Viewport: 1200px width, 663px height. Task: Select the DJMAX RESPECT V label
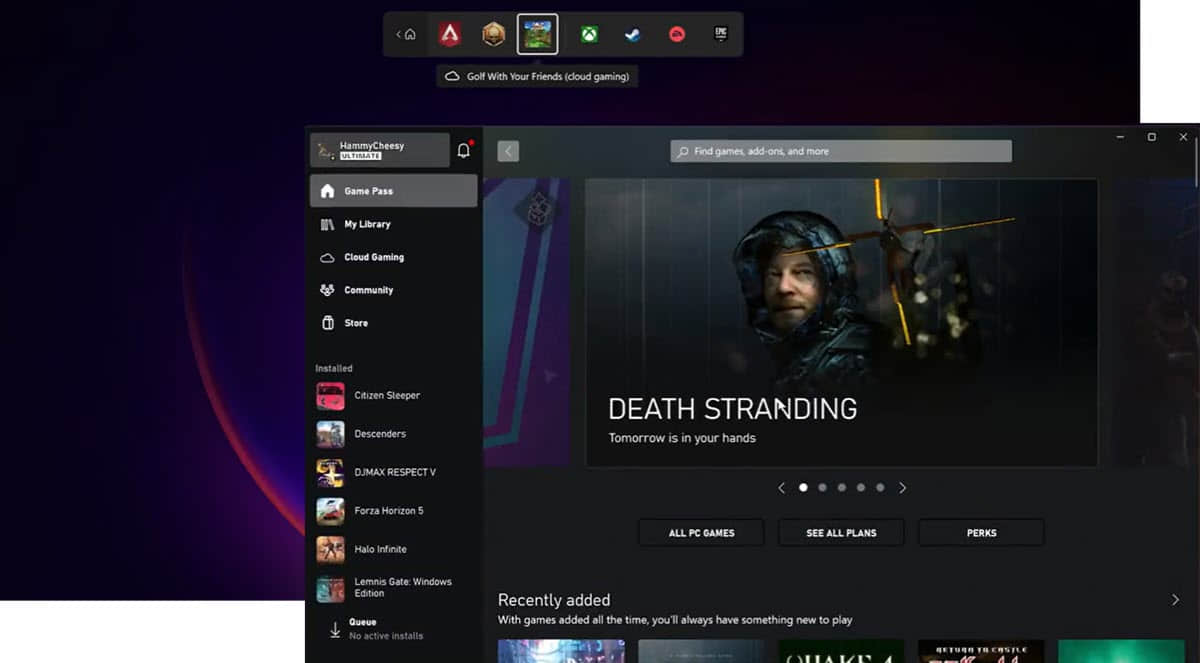(395, 472)
